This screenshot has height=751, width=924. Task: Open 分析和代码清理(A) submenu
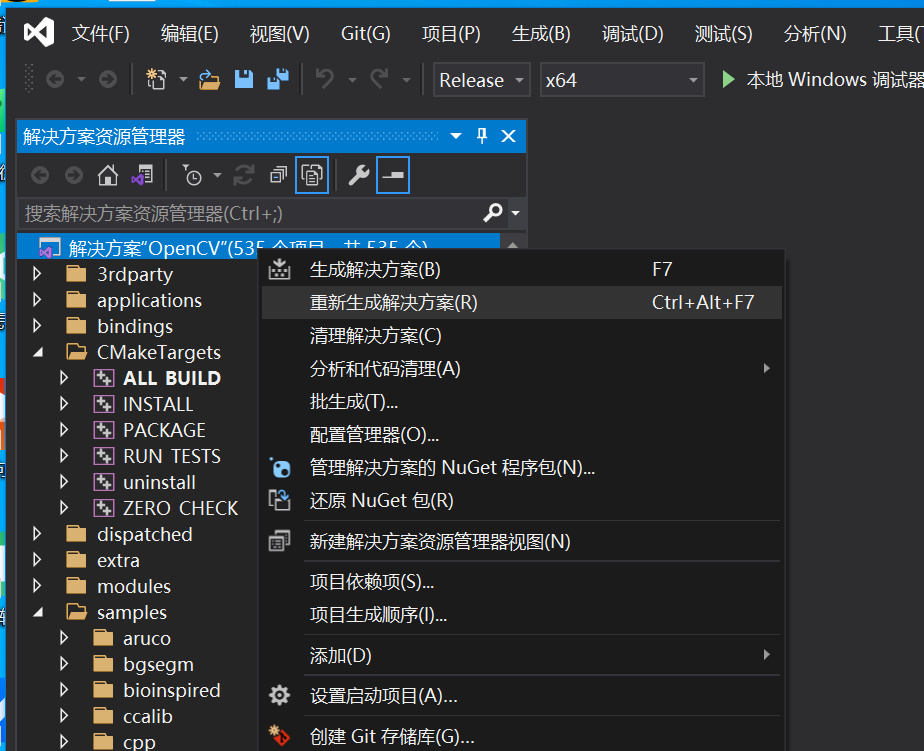pyautogui.click(x=522, y=368)
